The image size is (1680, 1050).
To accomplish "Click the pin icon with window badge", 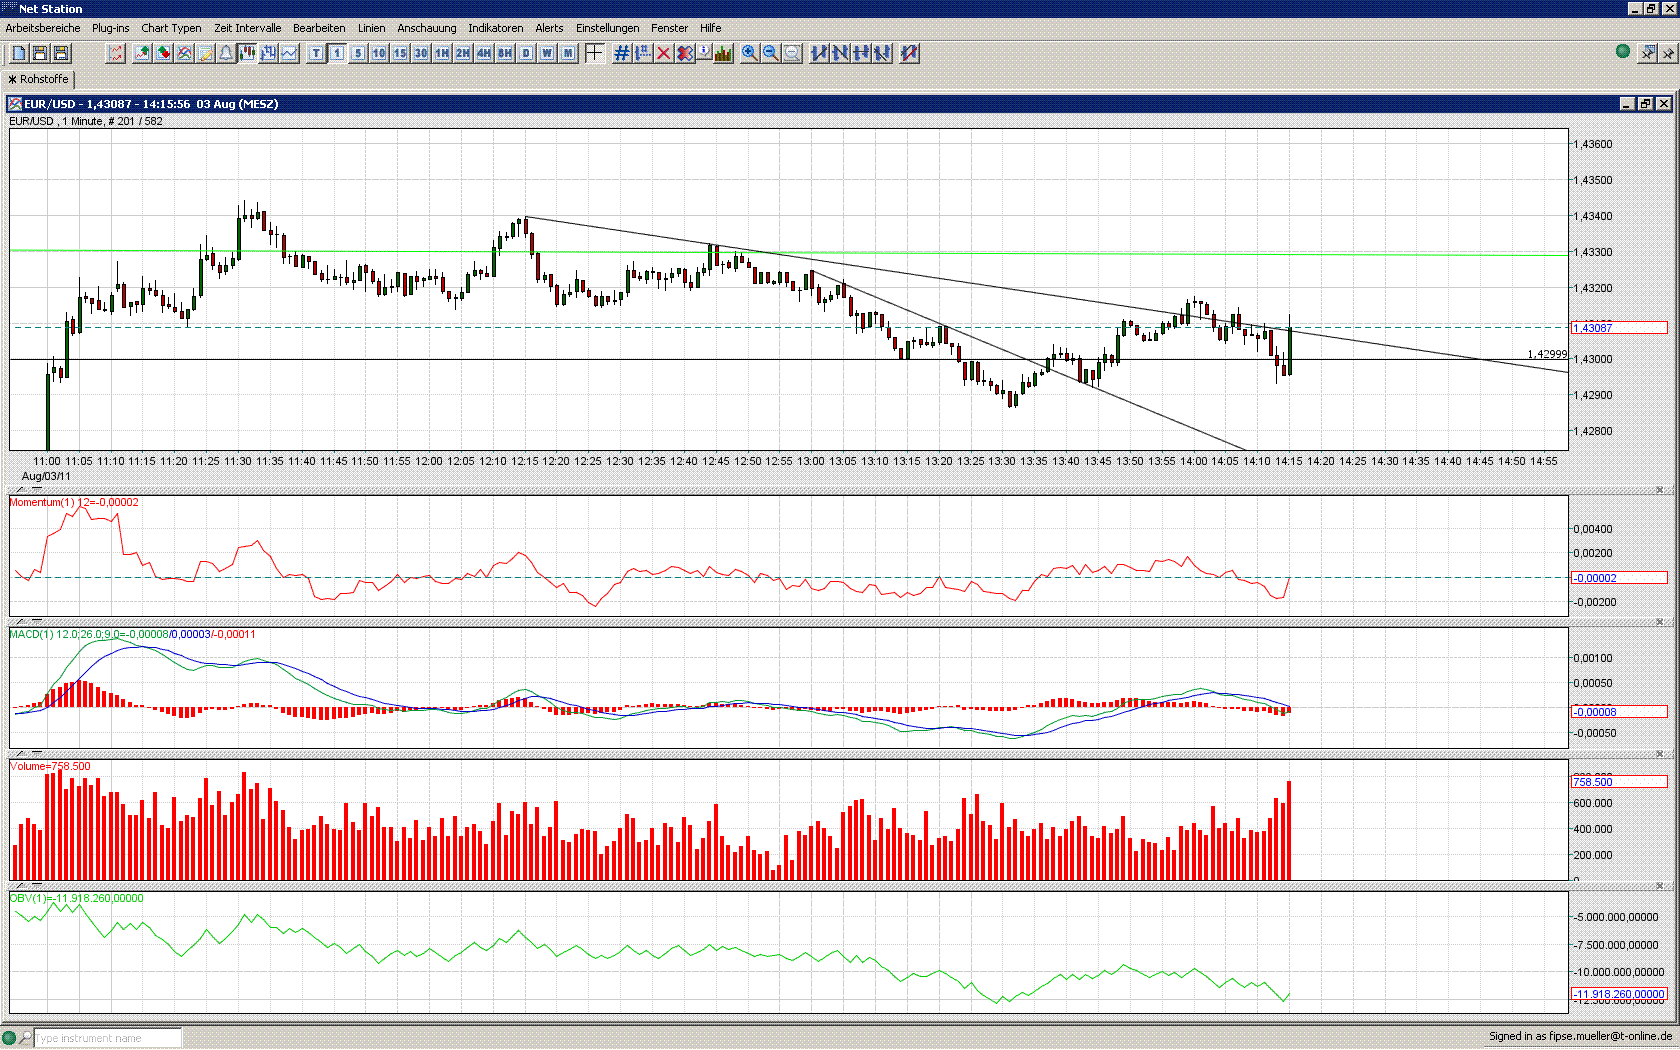I will 1647,52.
